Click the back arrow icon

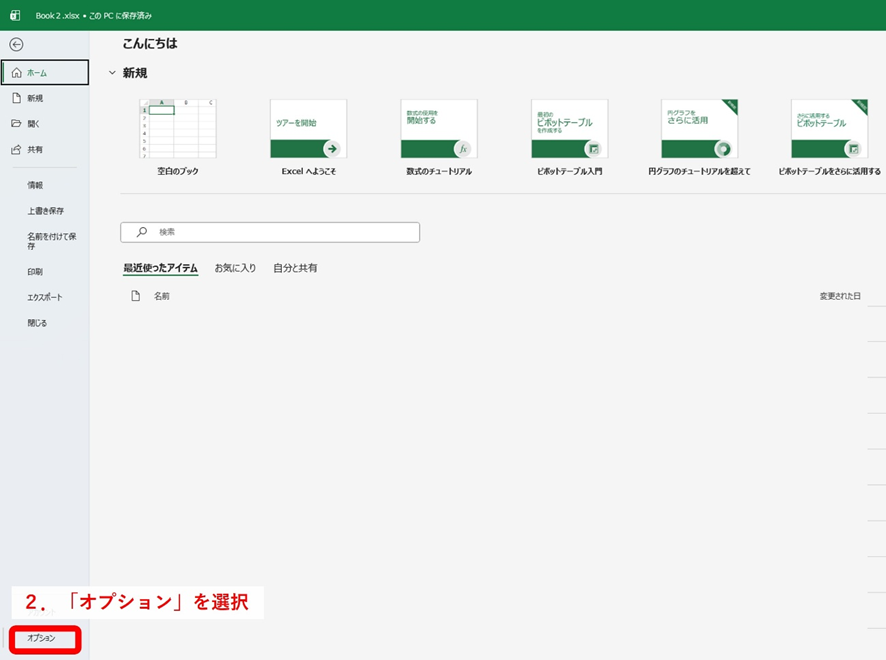[x=16, y=45]
